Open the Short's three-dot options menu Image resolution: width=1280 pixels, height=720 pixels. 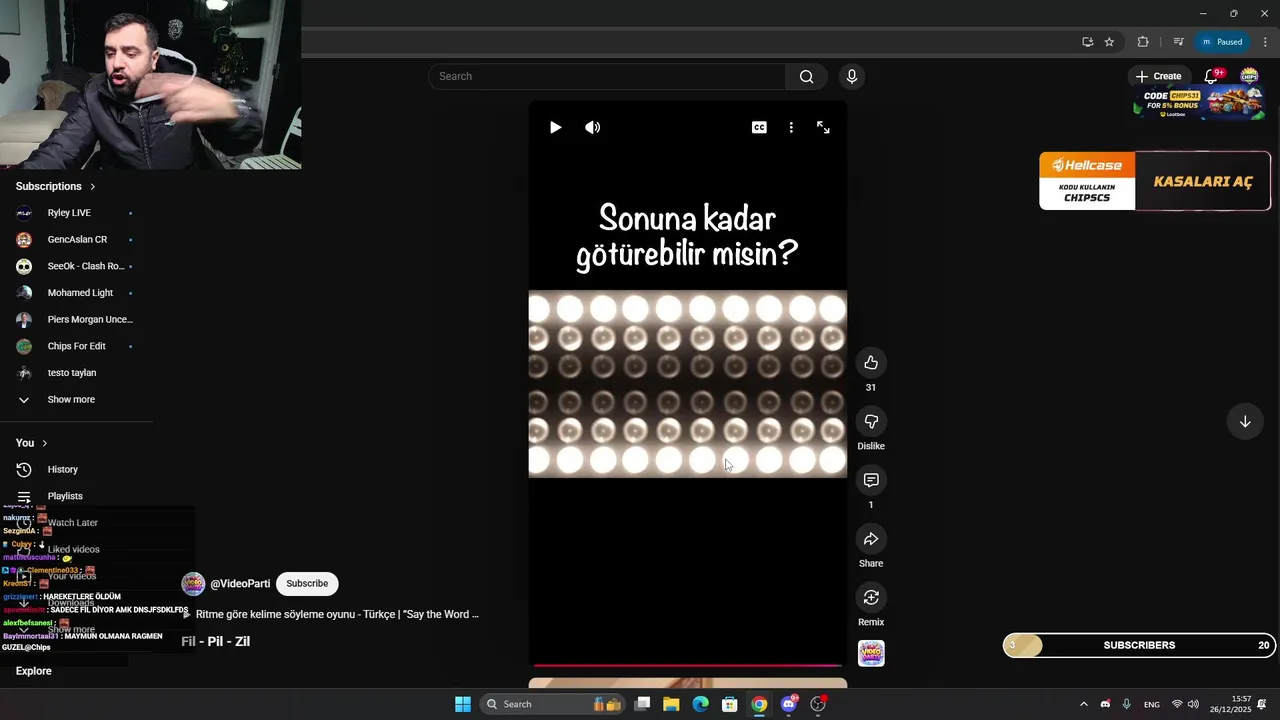pos(791,128)
